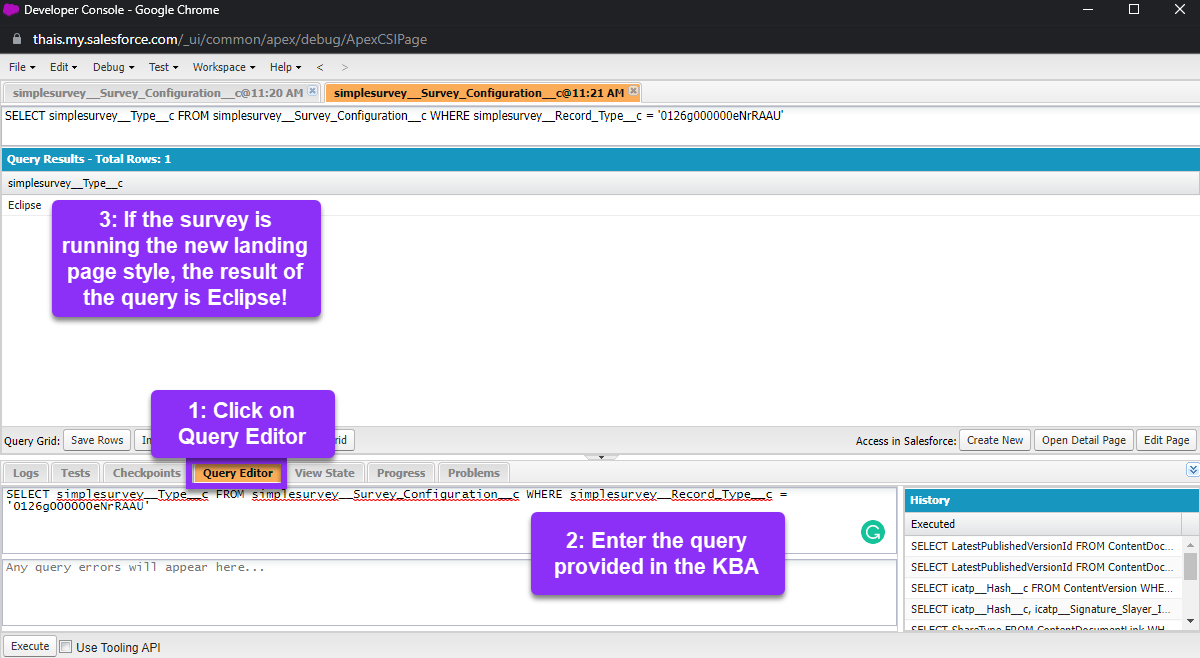
Task: Open the File menu
Action: [22, 67]
